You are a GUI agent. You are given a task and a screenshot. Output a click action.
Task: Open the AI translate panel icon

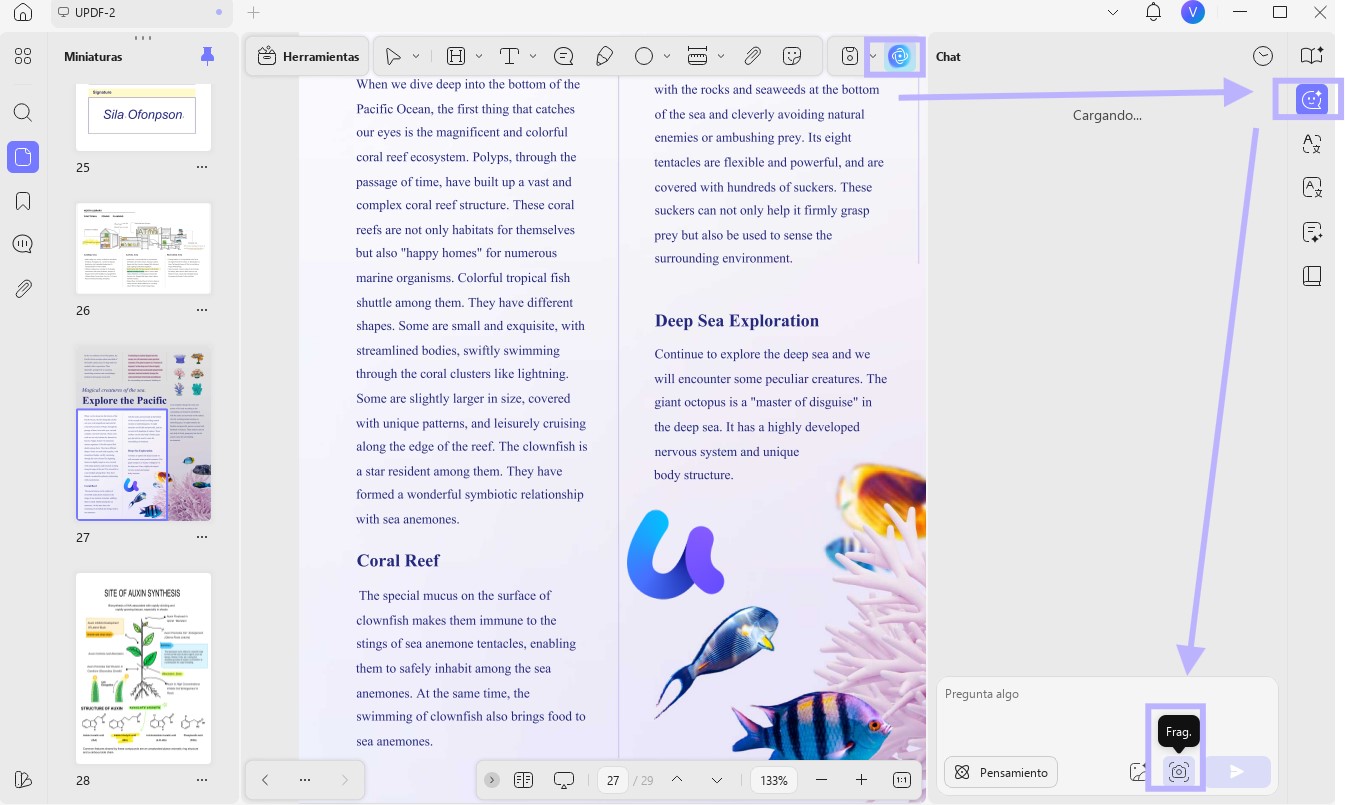click(1312, 144)
